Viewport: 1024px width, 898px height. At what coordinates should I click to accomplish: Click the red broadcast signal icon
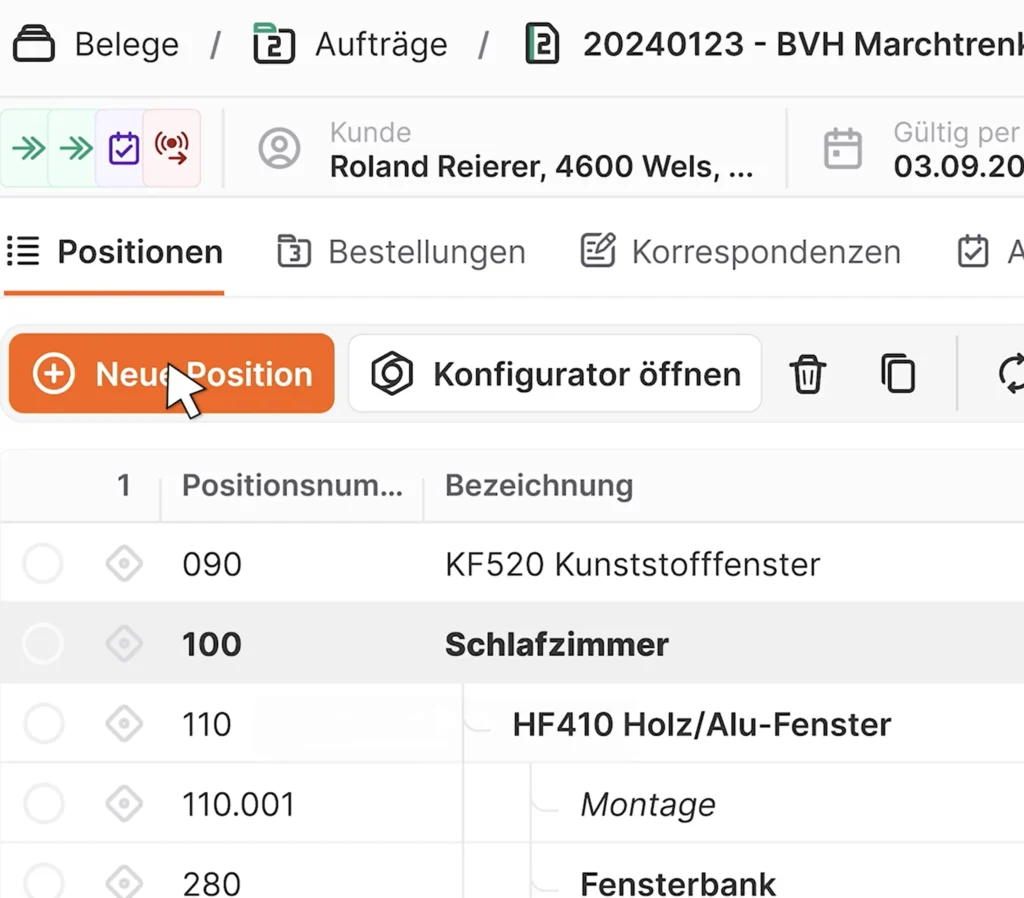171,148
